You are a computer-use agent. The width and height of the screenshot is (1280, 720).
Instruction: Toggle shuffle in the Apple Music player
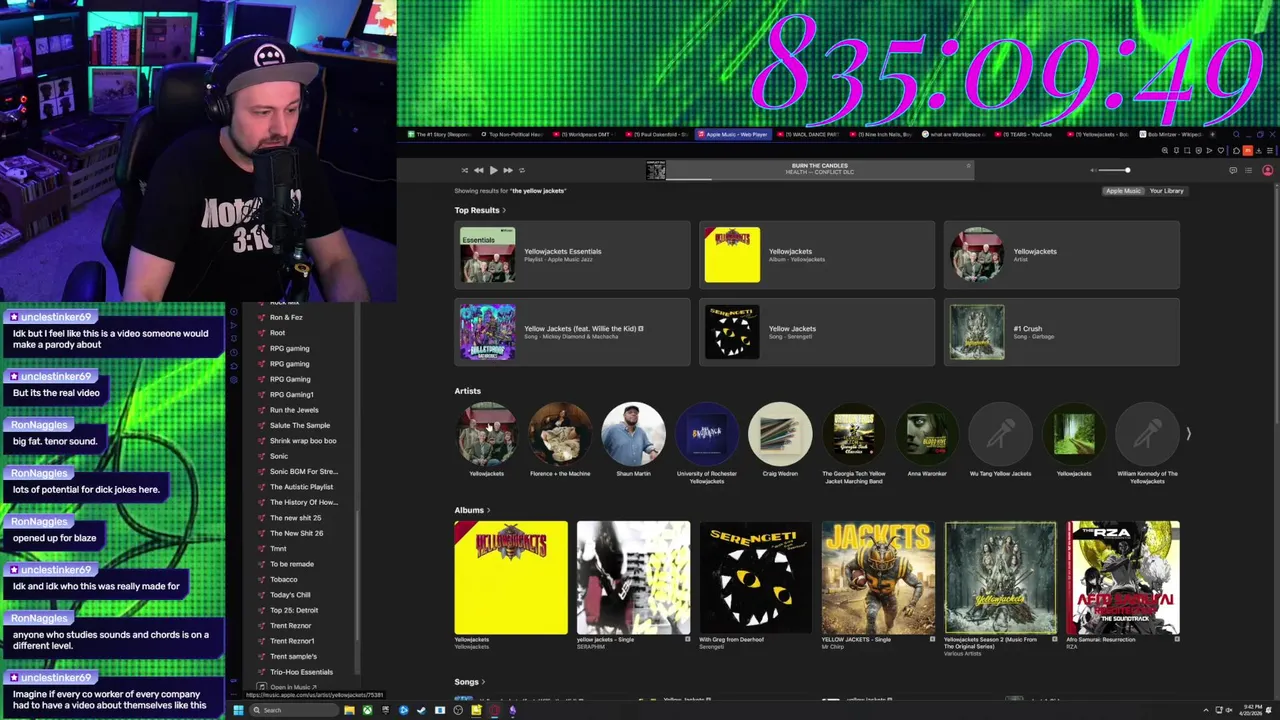[x=464, y=170]
